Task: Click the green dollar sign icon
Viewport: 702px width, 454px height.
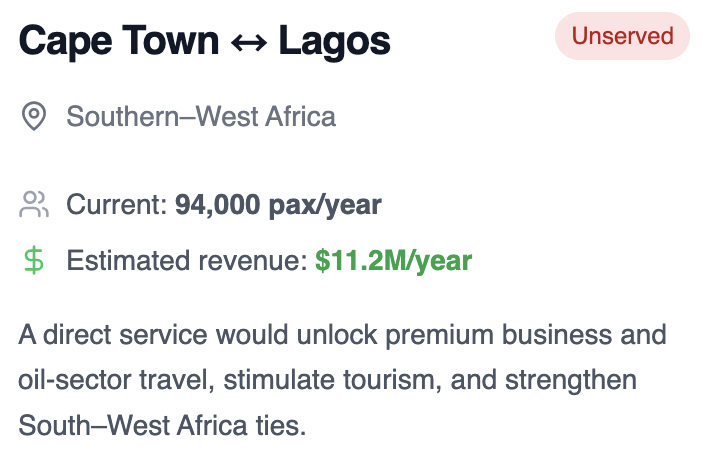Action: coord(34,261)
